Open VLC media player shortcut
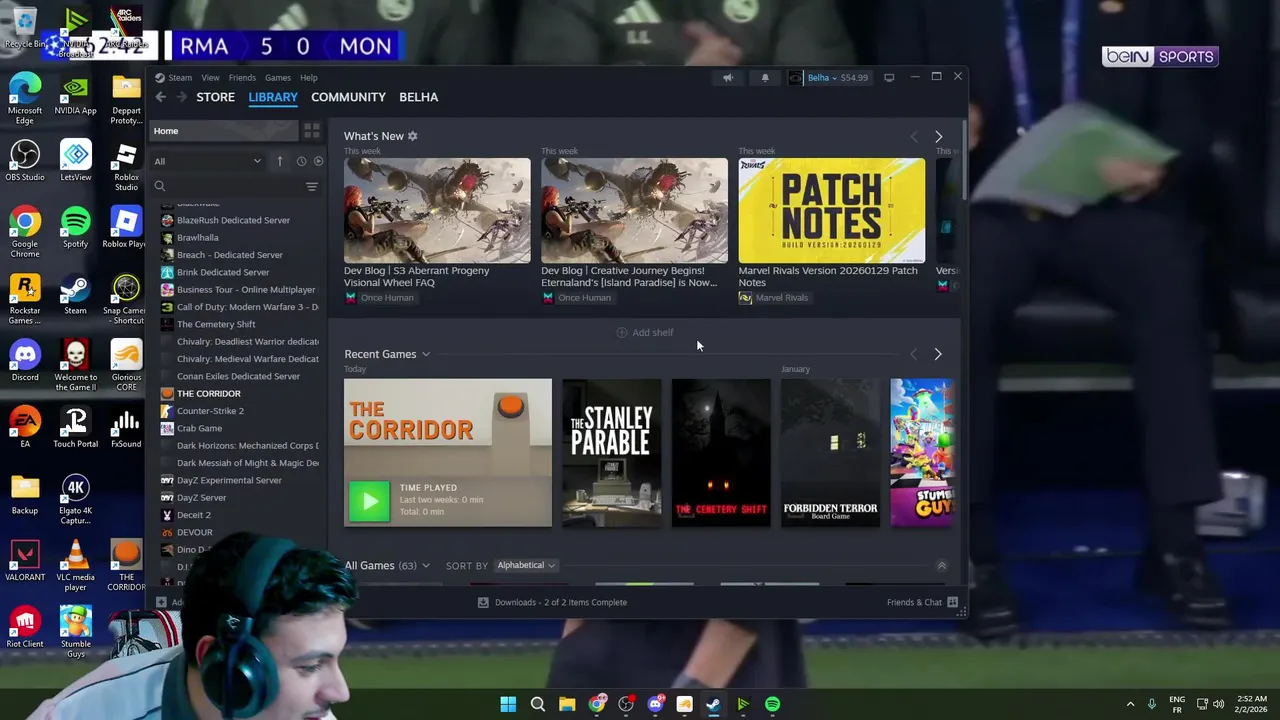1280x720 pixels. click(x=75, y=566)
